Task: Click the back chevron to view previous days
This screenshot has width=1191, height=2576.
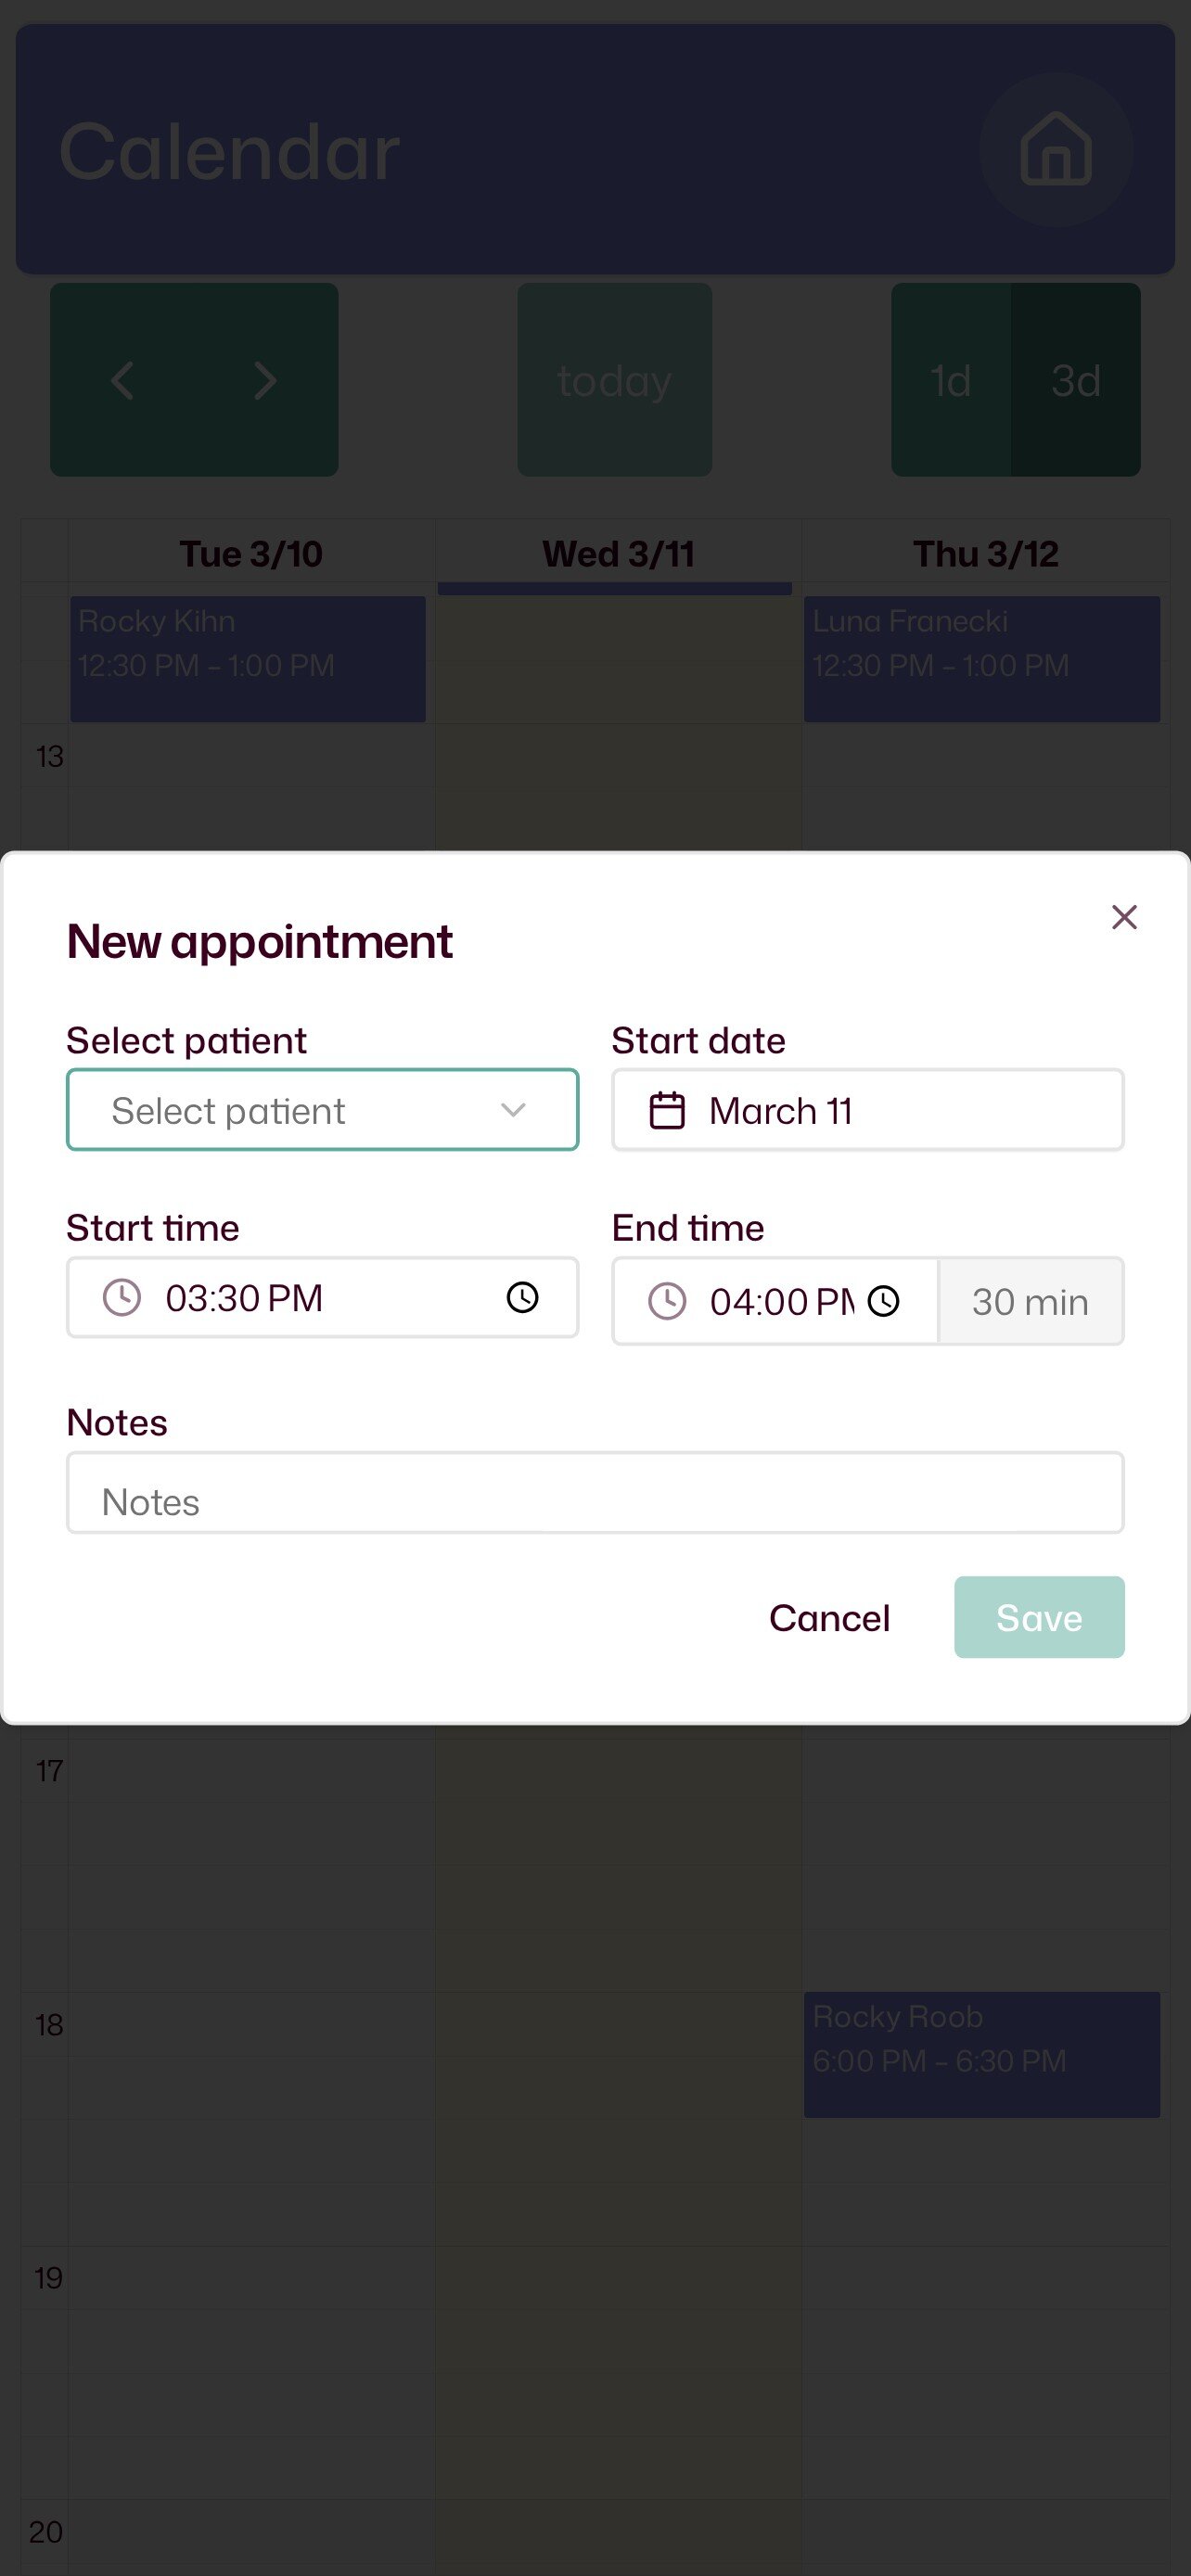Action: click(x=122, y=381)
